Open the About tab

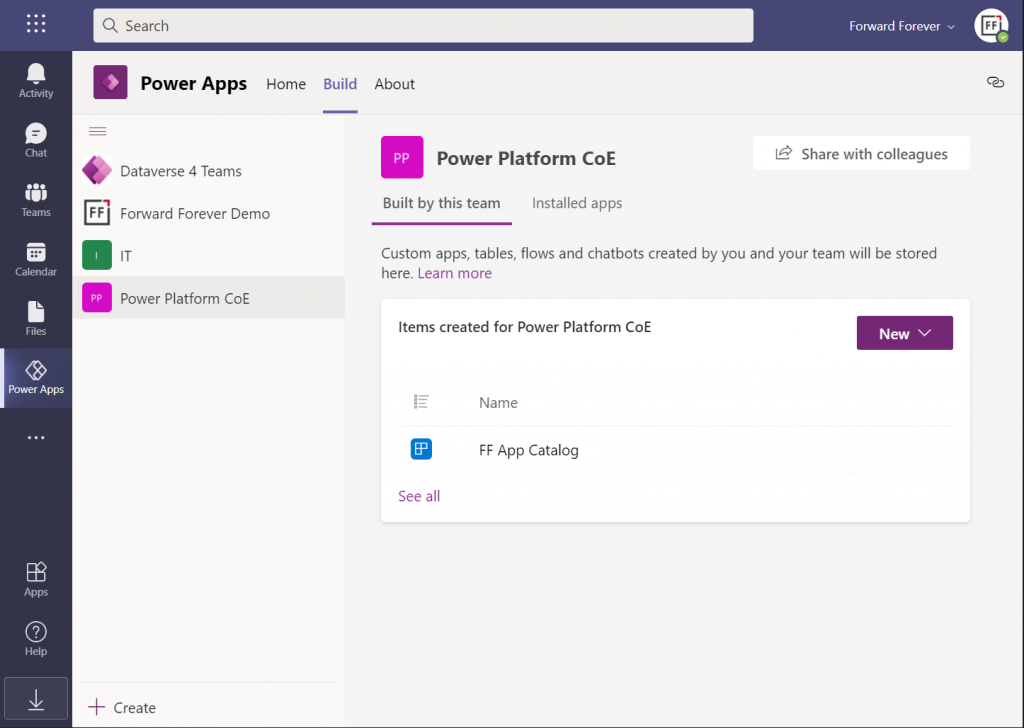pos(394,84)
